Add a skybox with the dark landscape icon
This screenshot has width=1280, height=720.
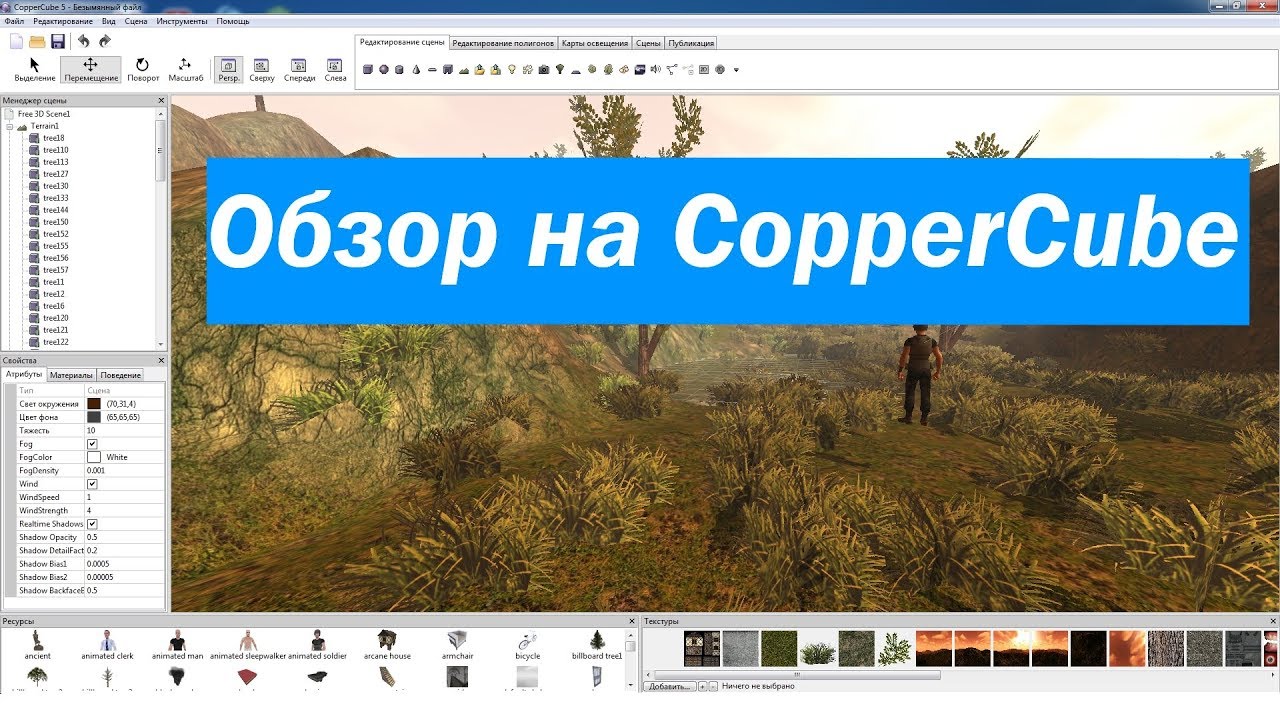(x=640, y=69)
